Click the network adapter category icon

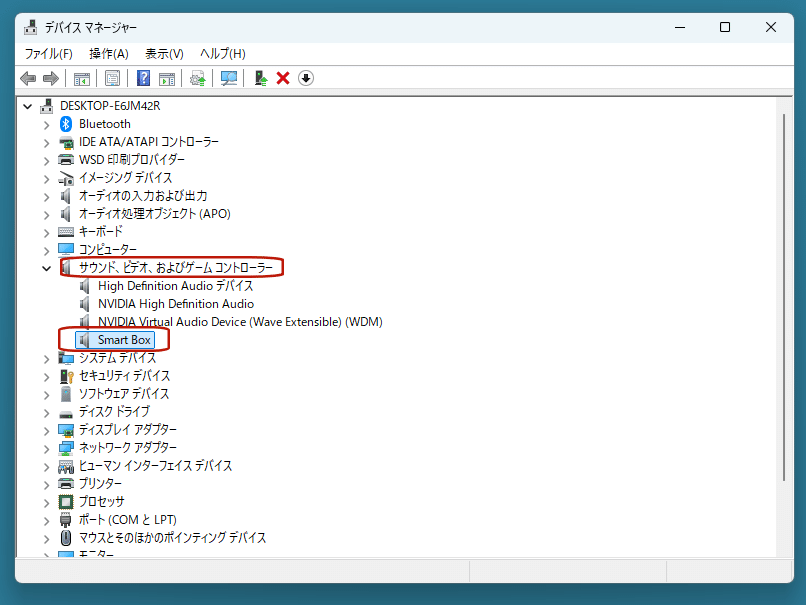pyautogui.click(x=66, y=448)
